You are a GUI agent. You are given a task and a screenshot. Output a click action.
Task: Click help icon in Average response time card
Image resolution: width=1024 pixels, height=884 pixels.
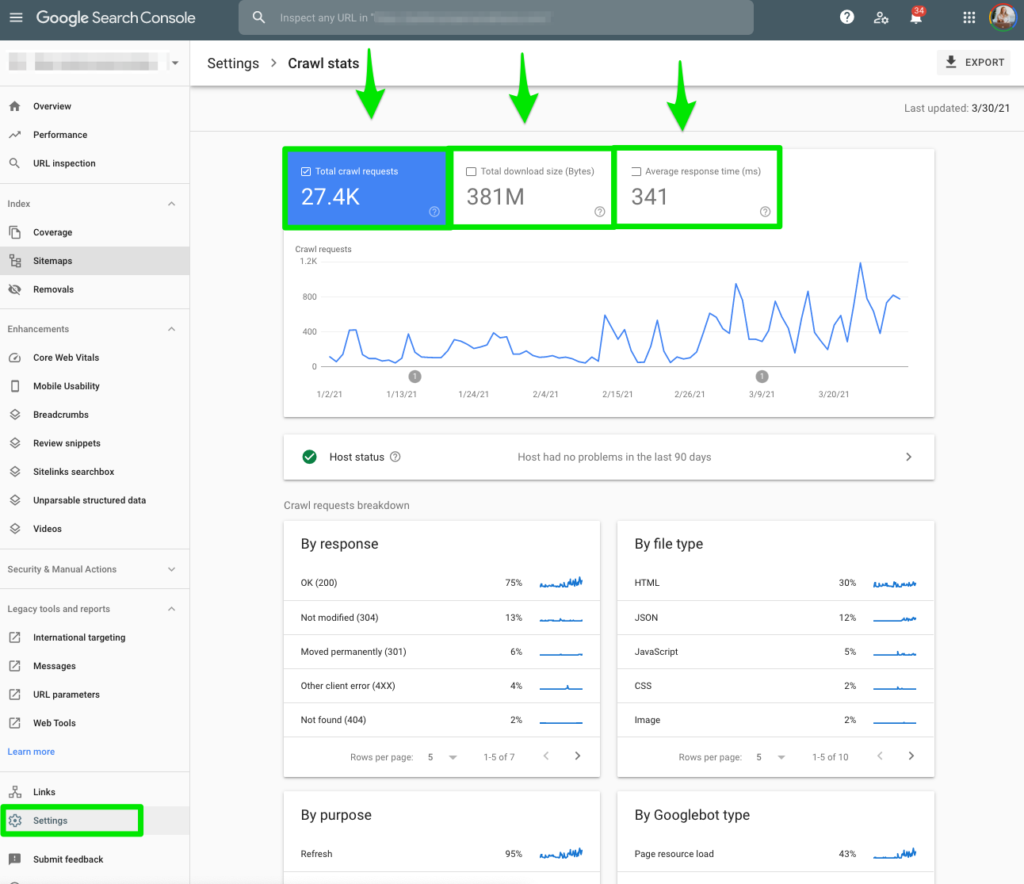click(x=765, y=211)
